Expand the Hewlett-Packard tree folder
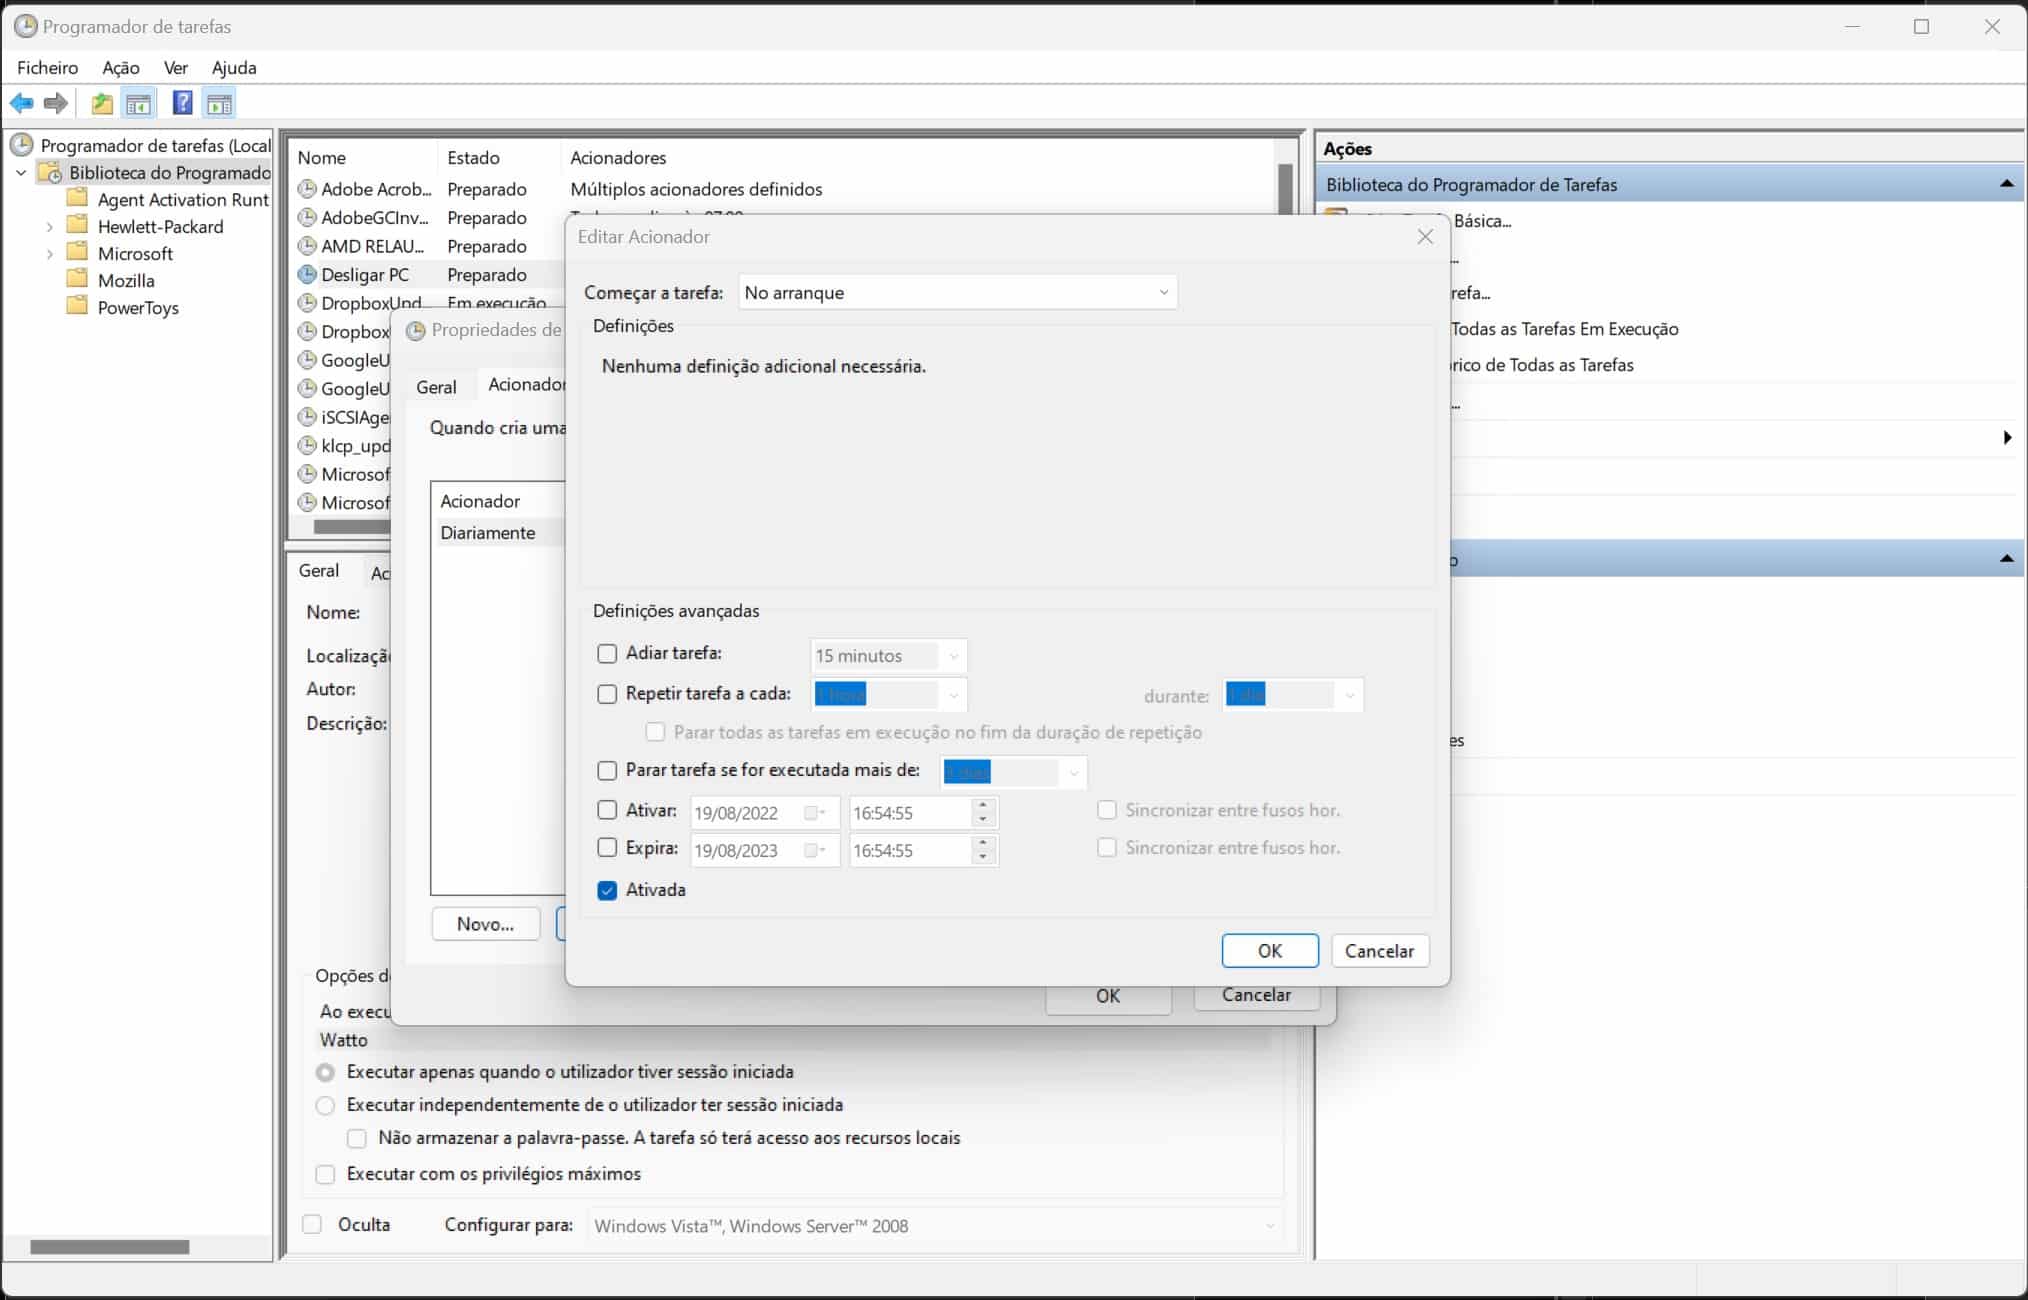The image size is (2028, 1300). coord(50,227)
